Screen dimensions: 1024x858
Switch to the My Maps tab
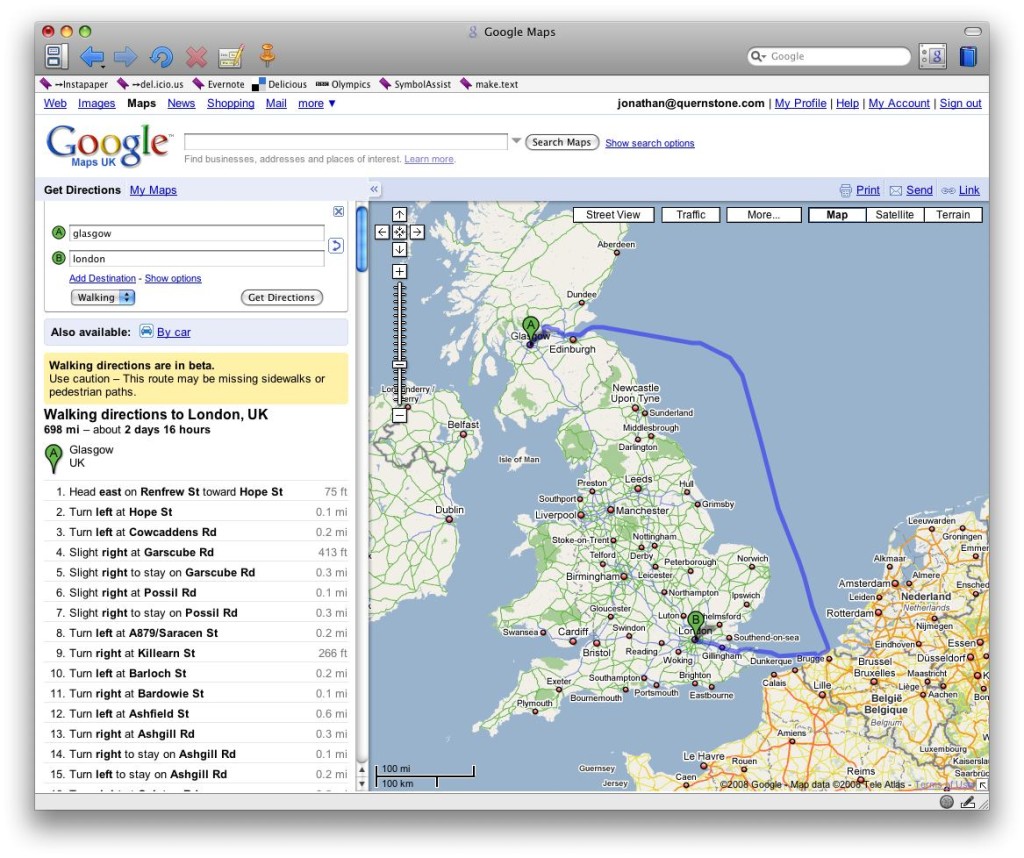coord(153,190)
